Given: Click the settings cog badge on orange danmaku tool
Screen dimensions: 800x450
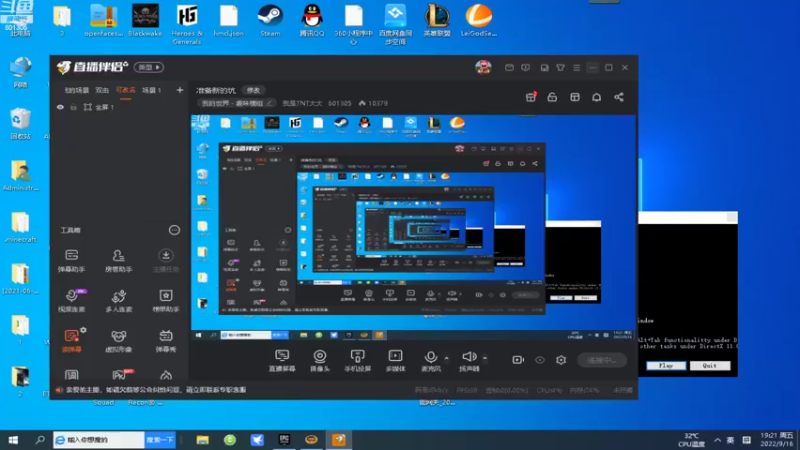Looking at the screenshot, I should (83, 331).
